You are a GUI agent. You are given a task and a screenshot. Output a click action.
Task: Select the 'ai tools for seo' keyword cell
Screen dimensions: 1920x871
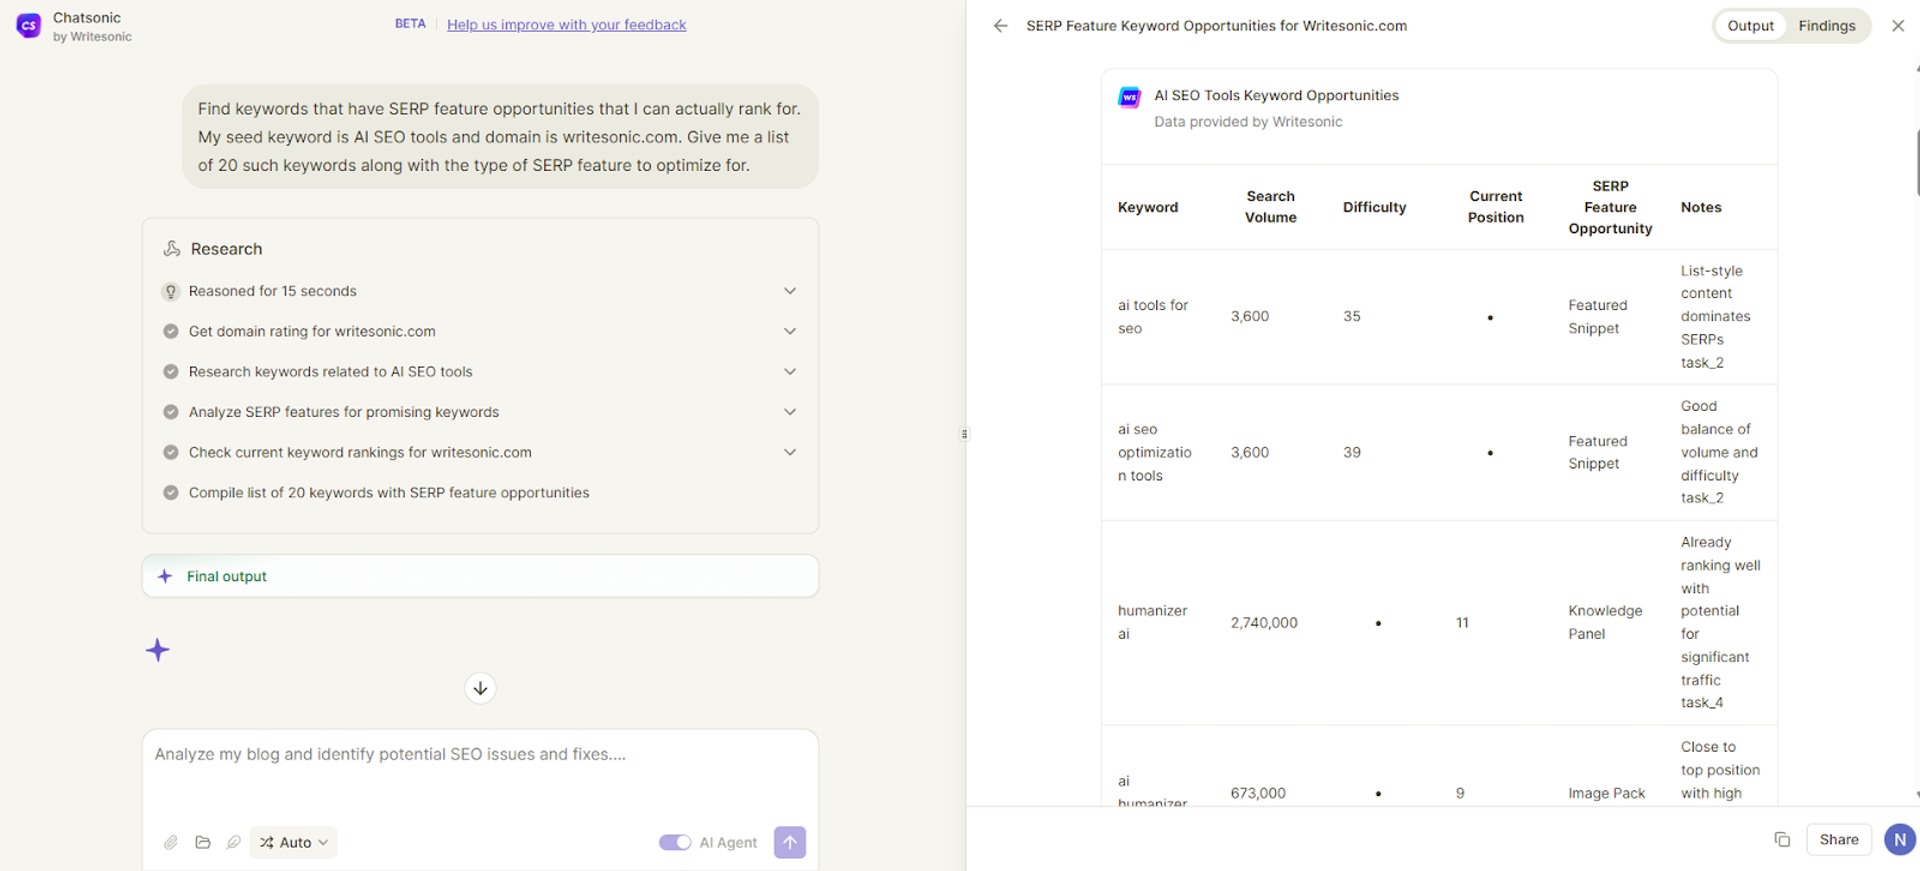tap(1153, 316)
